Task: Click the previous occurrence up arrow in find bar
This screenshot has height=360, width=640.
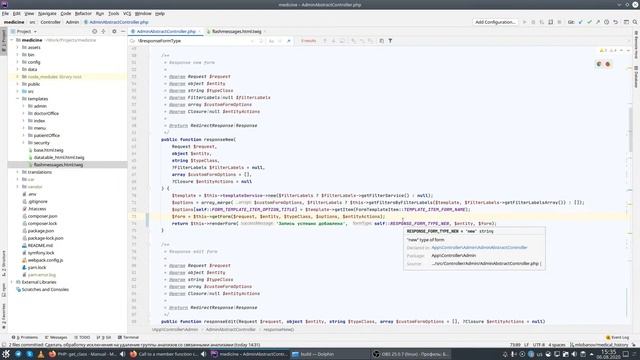Action: (325, 41)
